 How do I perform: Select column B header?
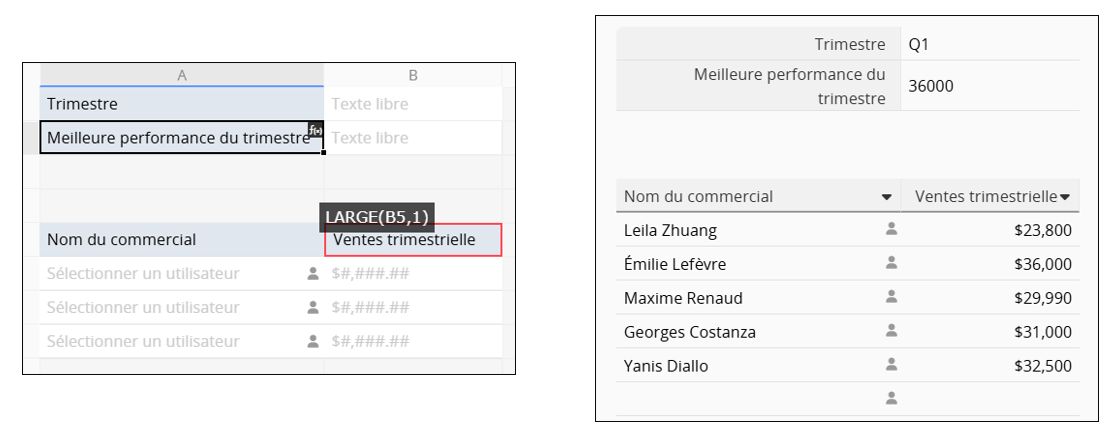point(412,75)
